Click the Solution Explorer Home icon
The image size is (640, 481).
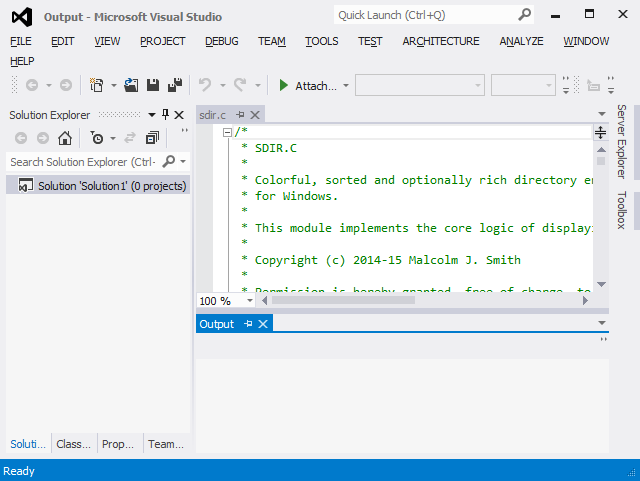click(65, 138)
